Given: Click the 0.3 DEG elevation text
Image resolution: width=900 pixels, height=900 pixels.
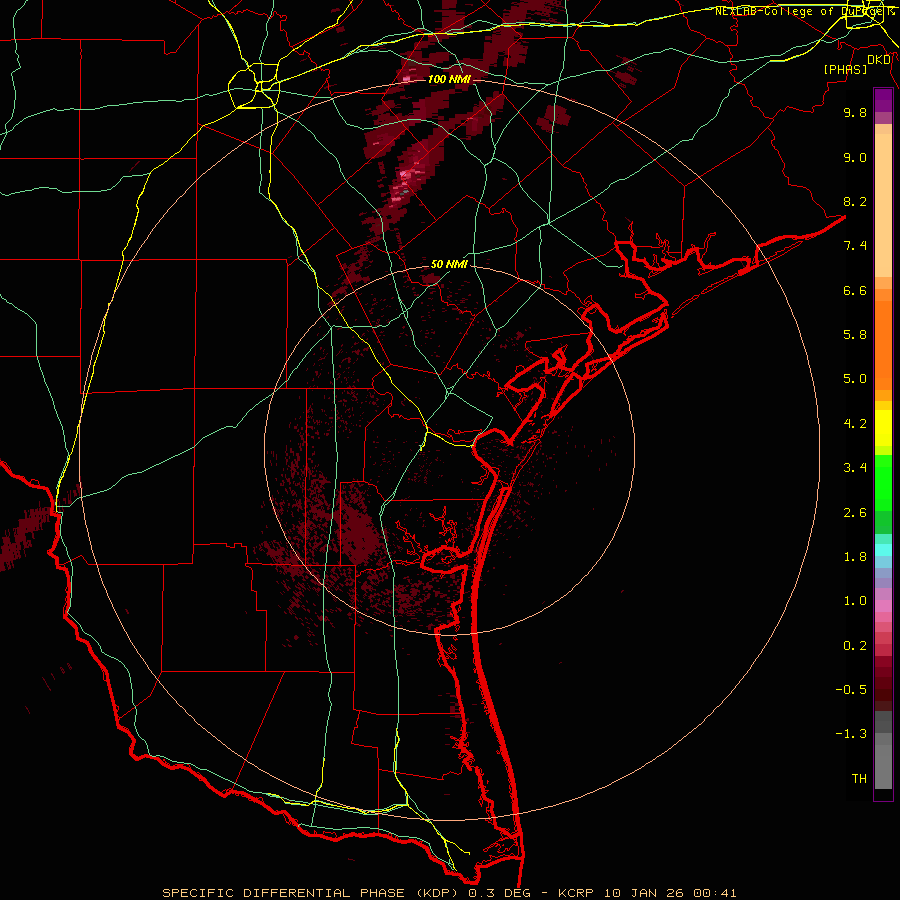Looking at the screenshot, I should [500, 893].
